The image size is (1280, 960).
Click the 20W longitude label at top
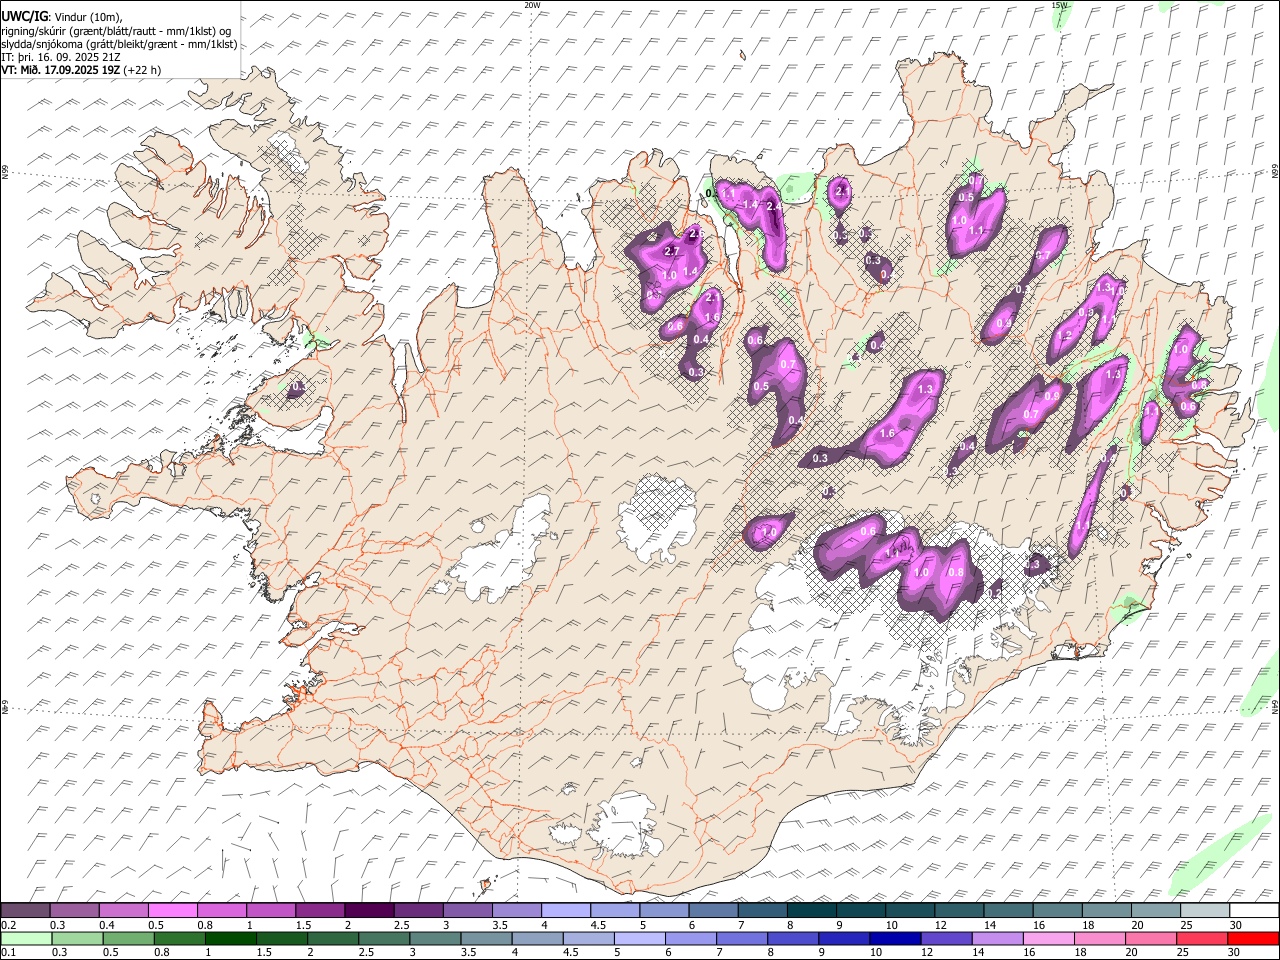click(x=532, y=4)
